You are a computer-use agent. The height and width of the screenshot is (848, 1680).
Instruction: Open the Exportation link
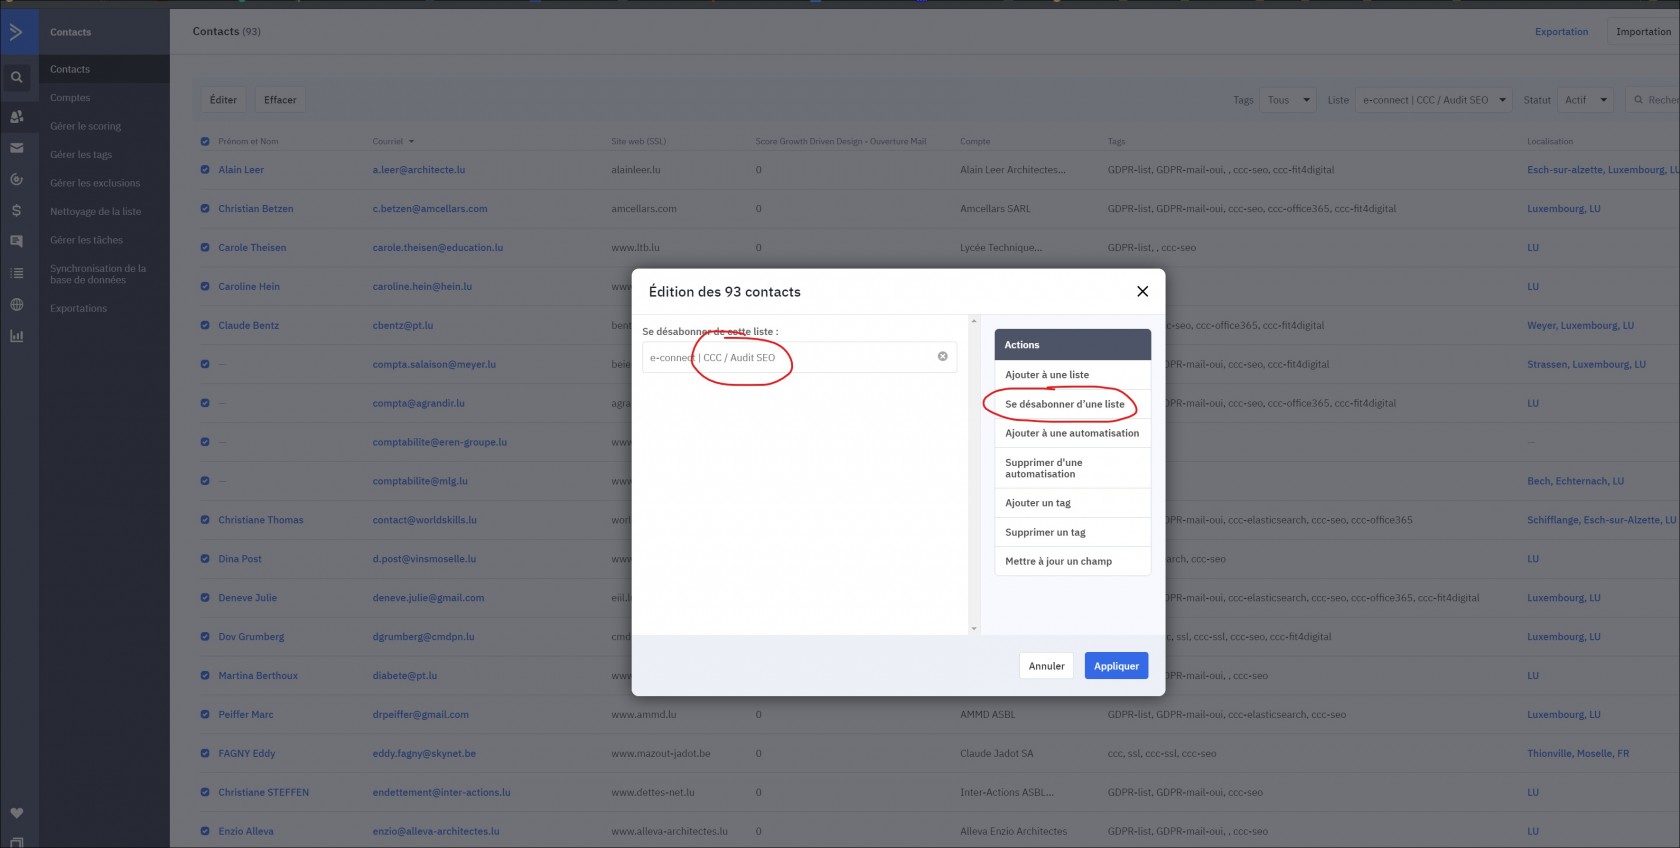pos(1561,32)
